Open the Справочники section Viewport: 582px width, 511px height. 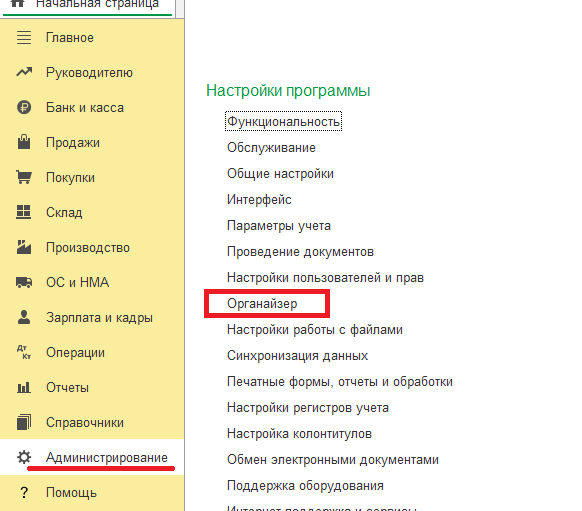85,423
